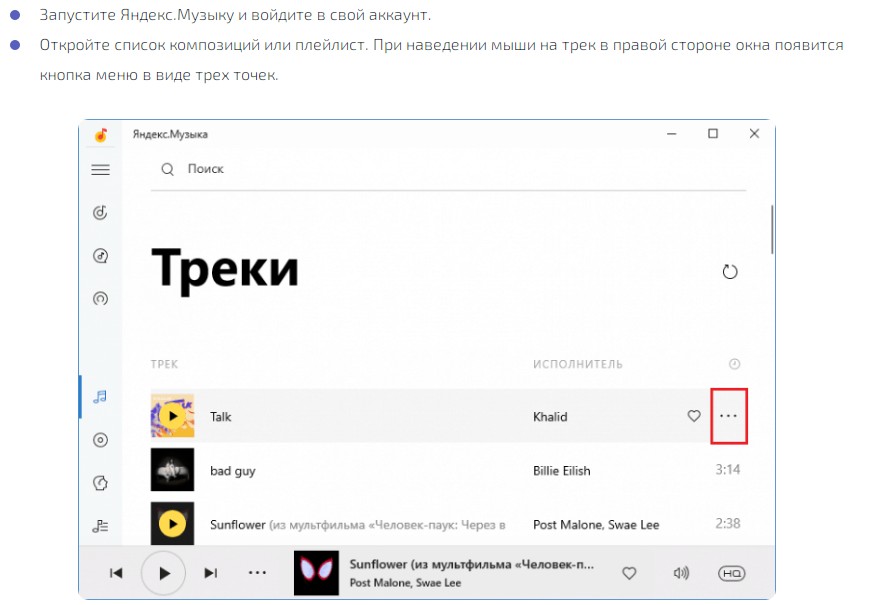Toggle HQ audio quality button
The height and width of the screenshot is (605, 882).
click(x=731, y=573)
